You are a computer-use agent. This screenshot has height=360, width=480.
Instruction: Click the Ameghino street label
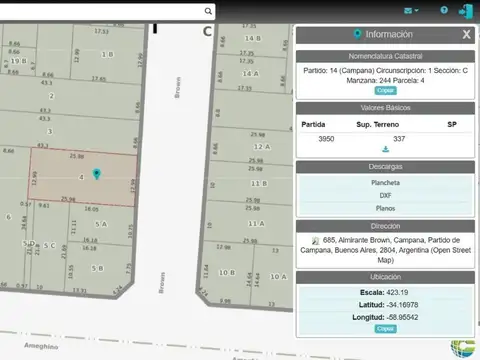41,346
